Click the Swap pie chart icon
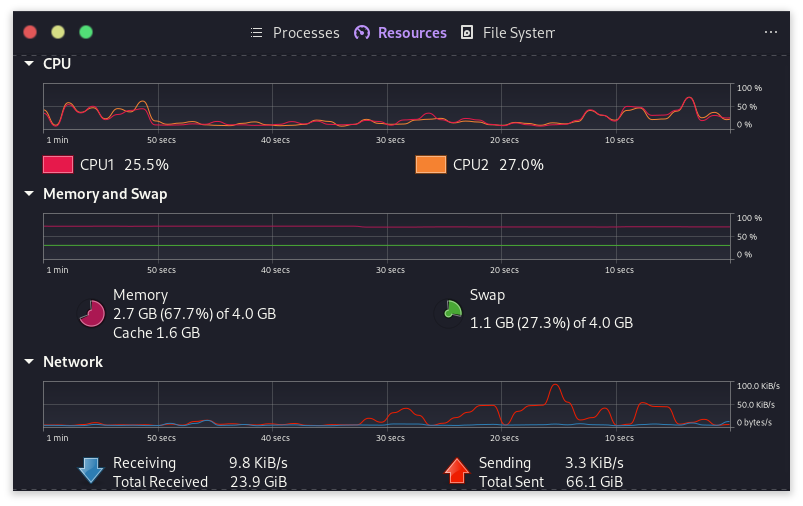This screenshot has height=506, width=803. (x=449, y=312)
